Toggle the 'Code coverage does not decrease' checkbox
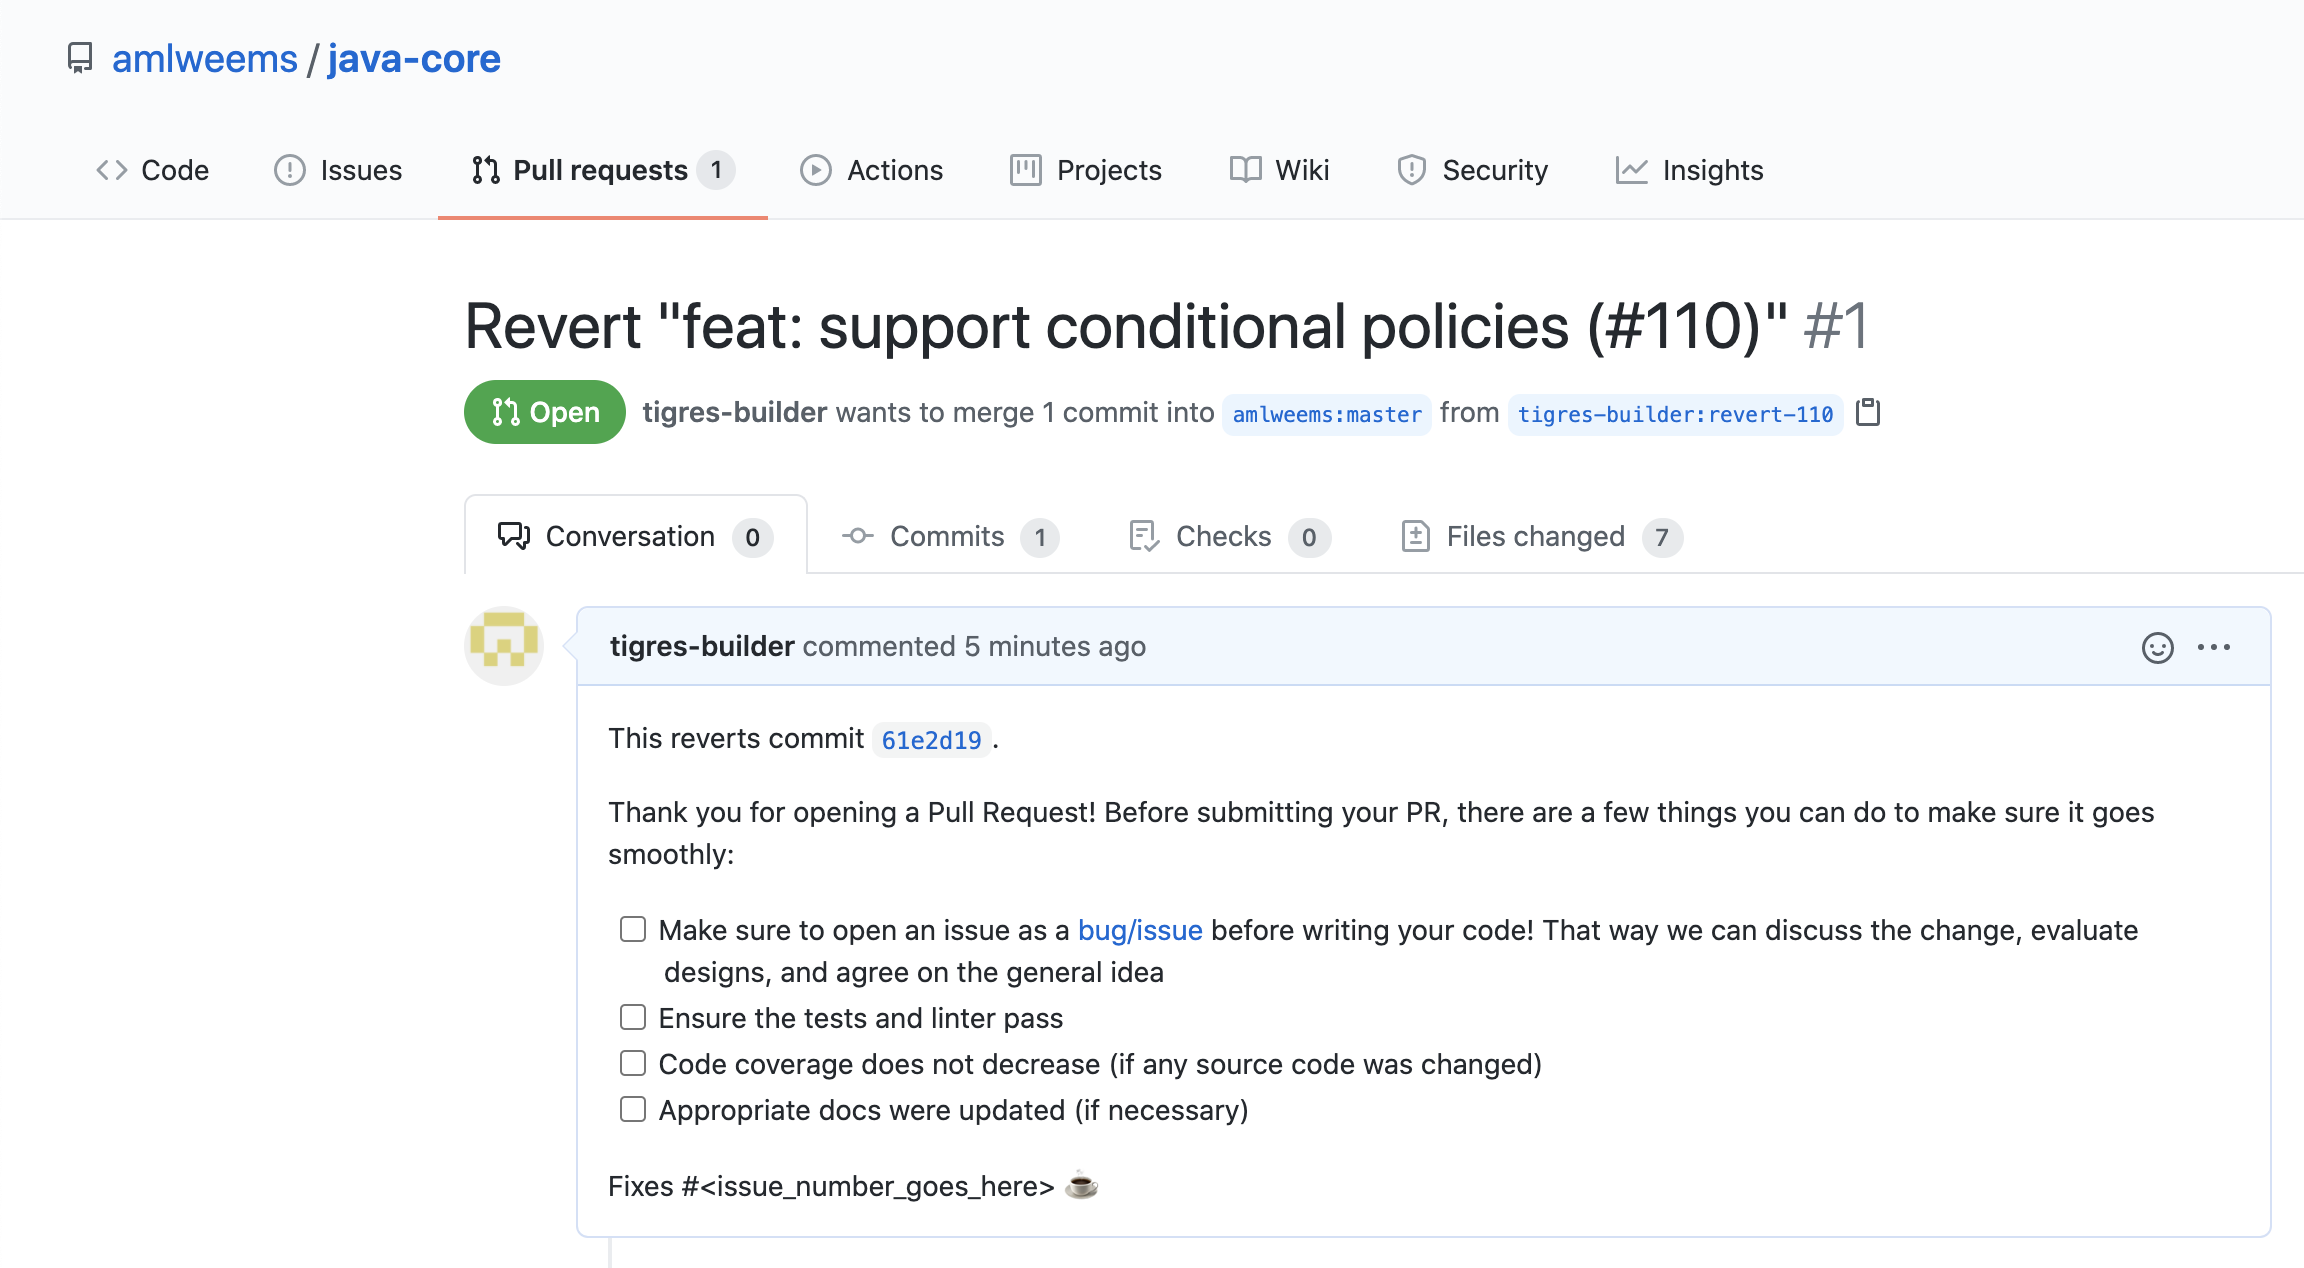Image resolution: width=2304 pixels, height=1268 pixels. click(634, 1063)
